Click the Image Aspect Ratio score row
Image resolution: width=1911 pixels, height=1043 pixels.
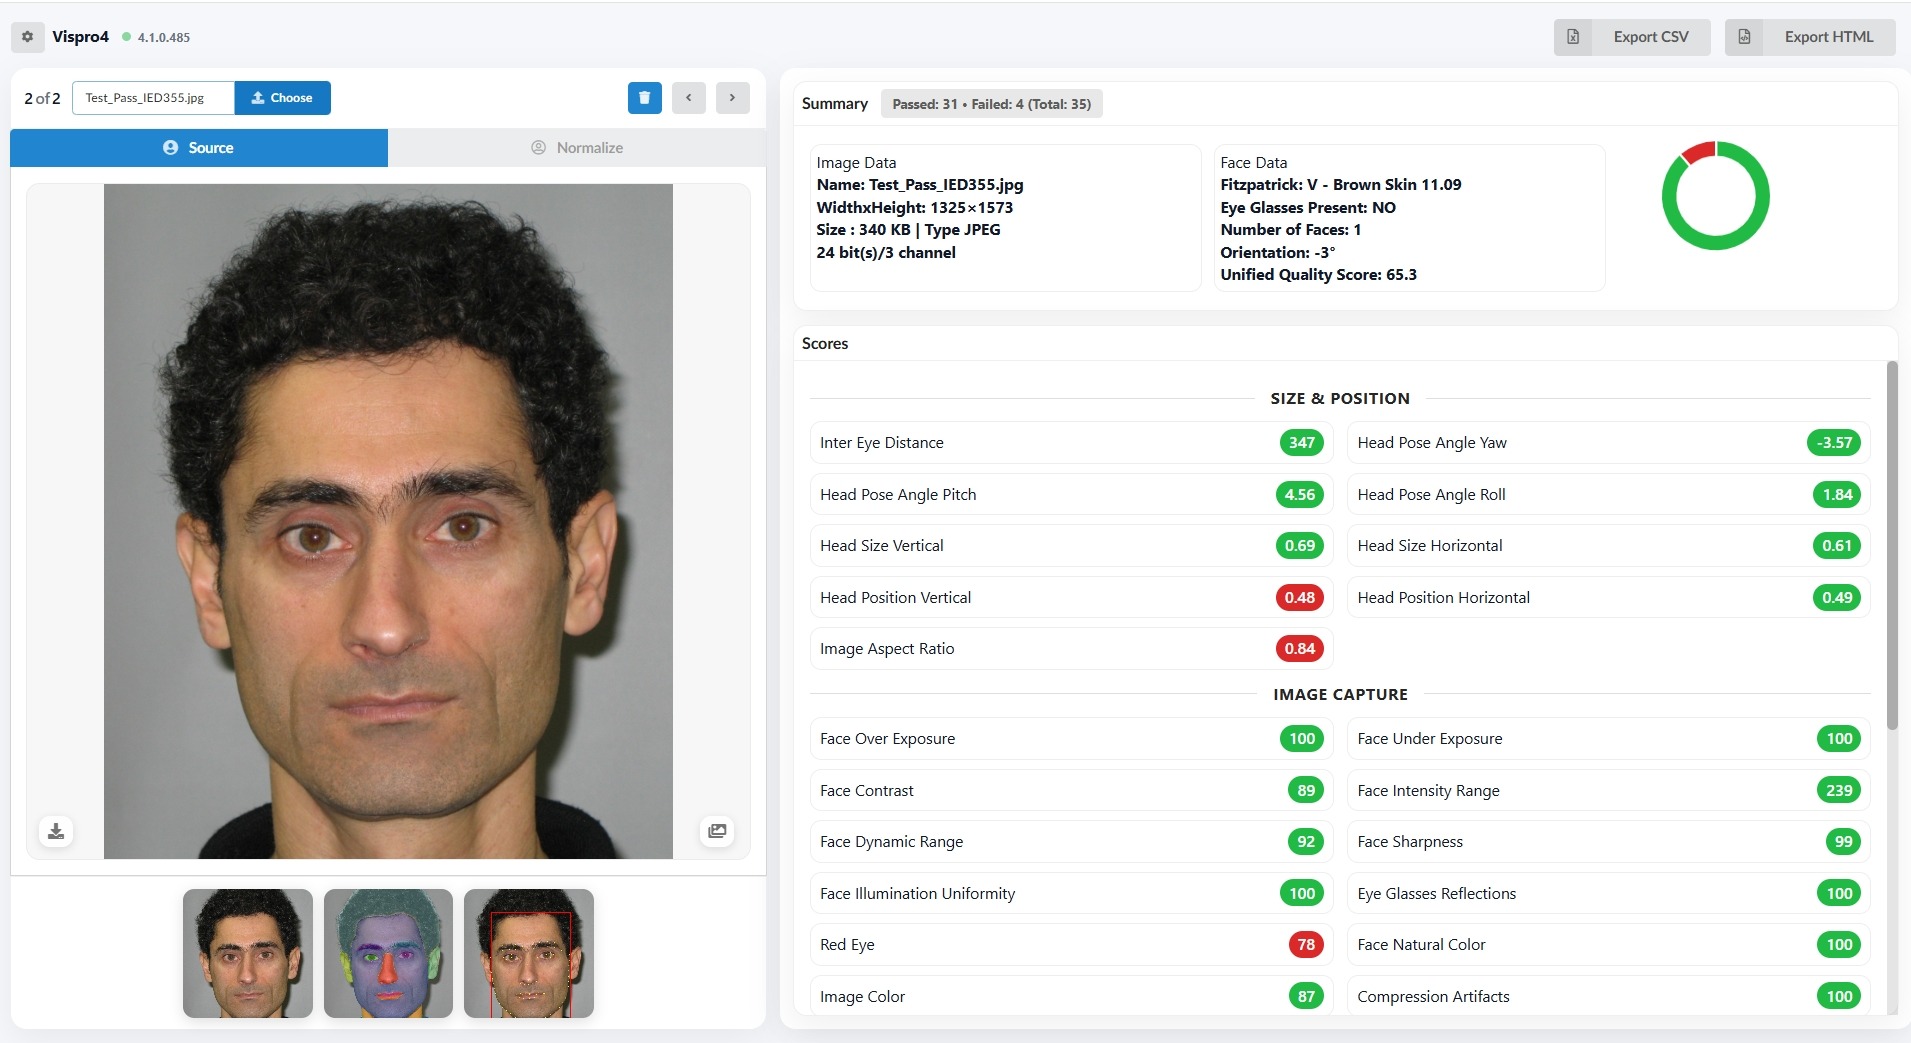(1071, 649)
